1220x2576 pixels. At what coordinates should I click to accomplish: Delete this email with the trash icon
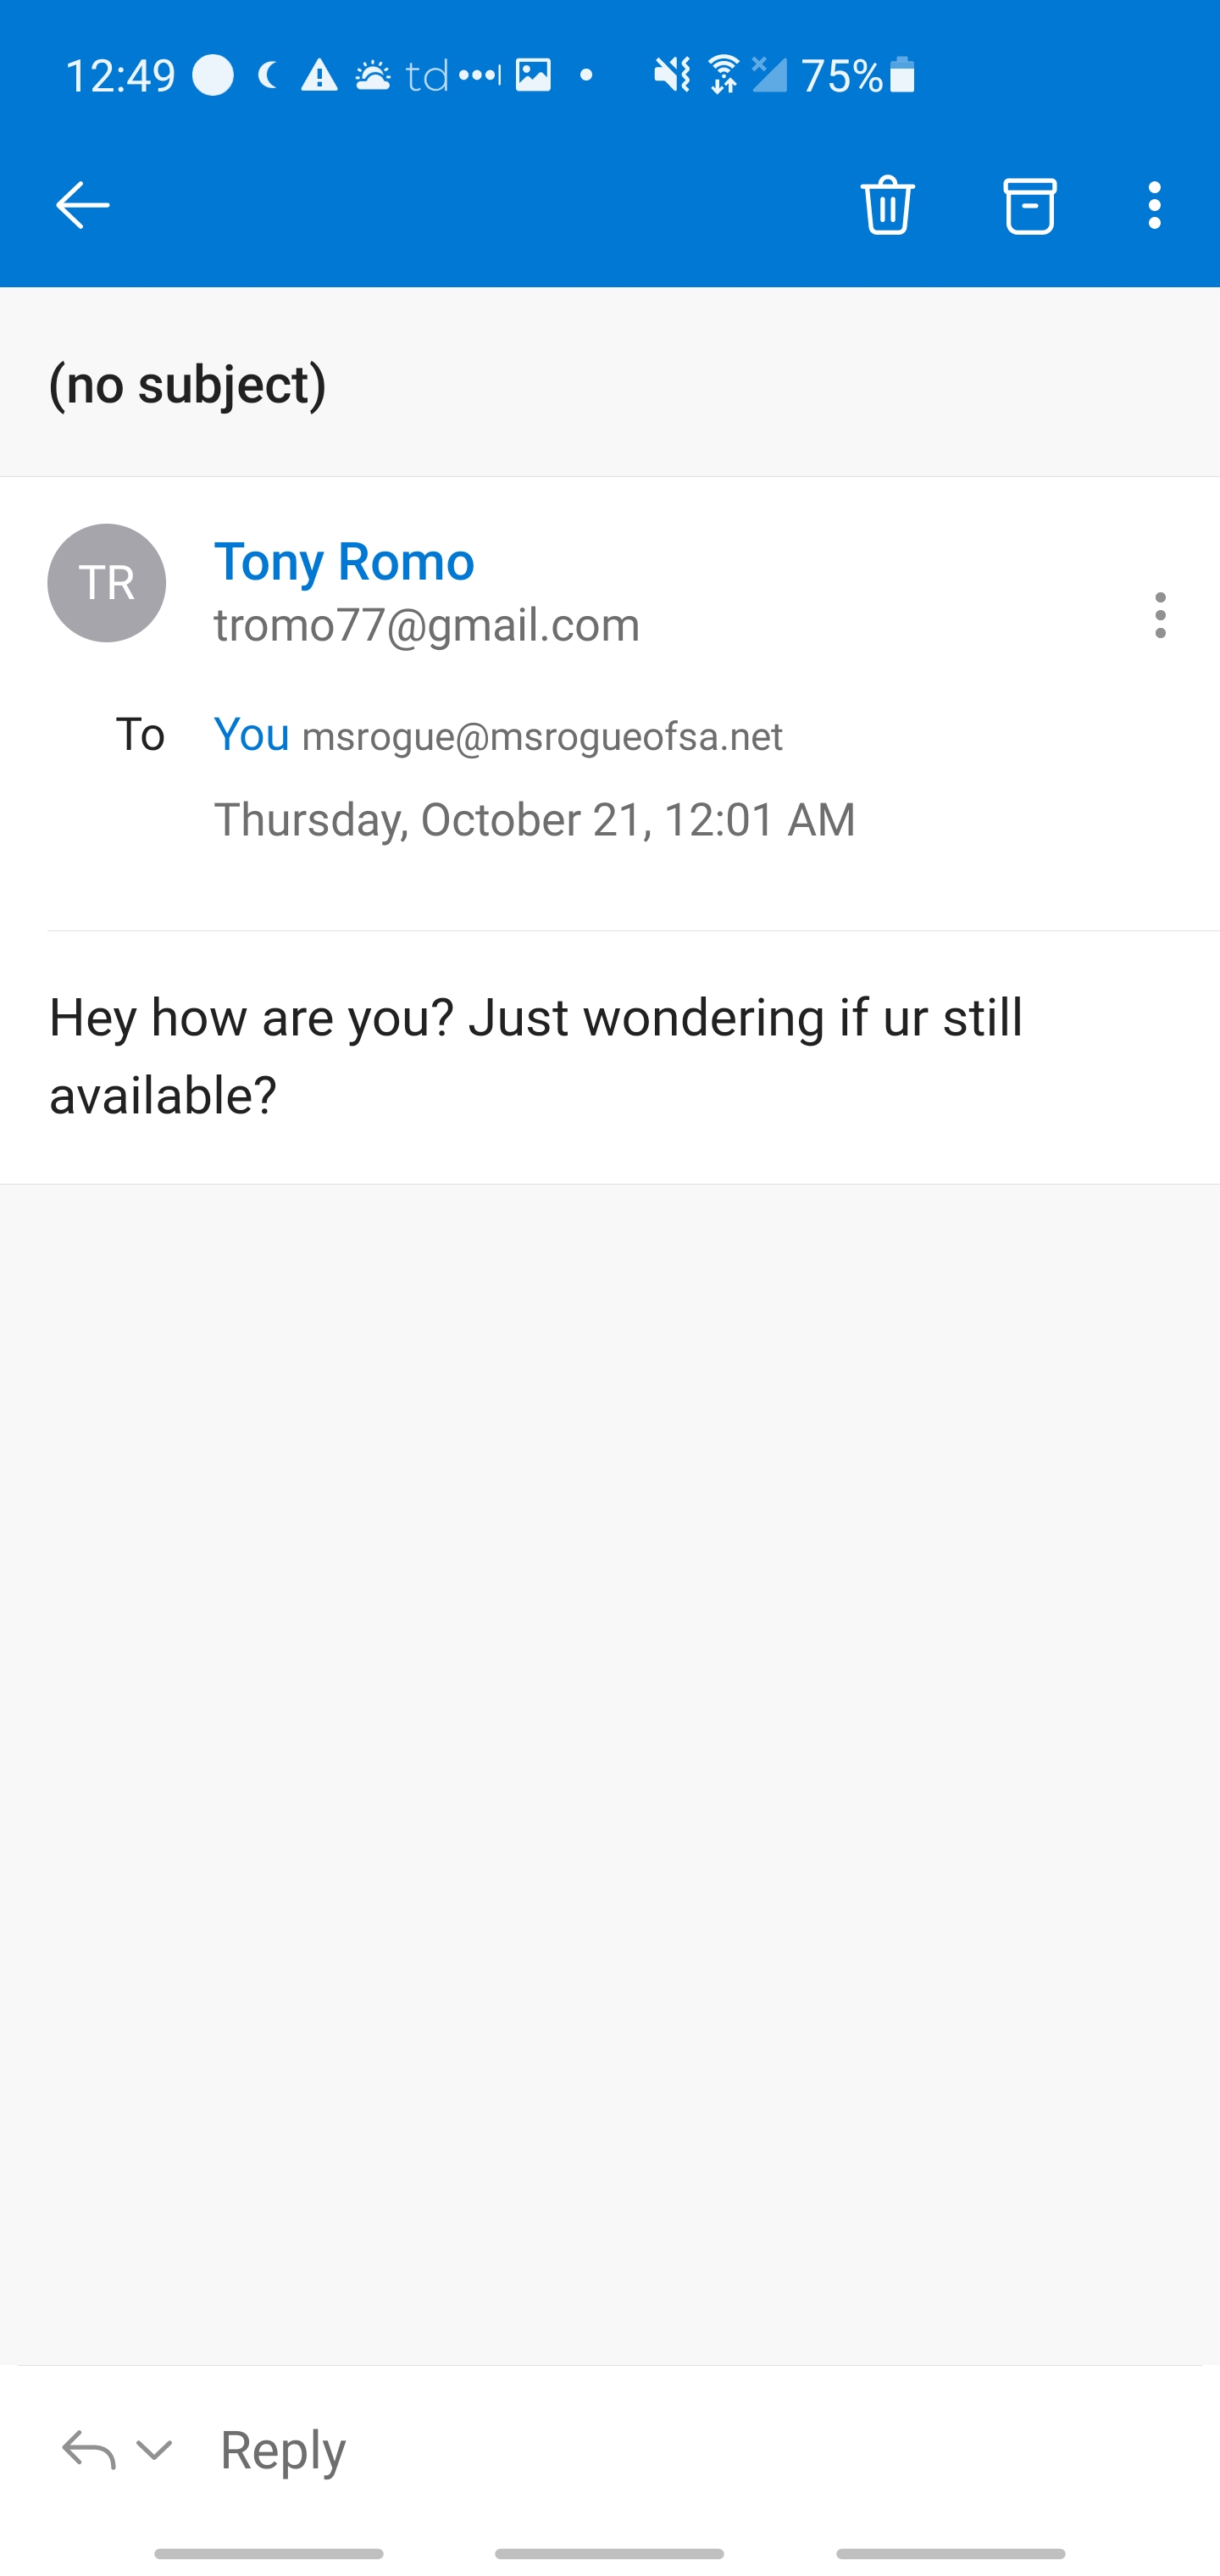tap(887, 205)
